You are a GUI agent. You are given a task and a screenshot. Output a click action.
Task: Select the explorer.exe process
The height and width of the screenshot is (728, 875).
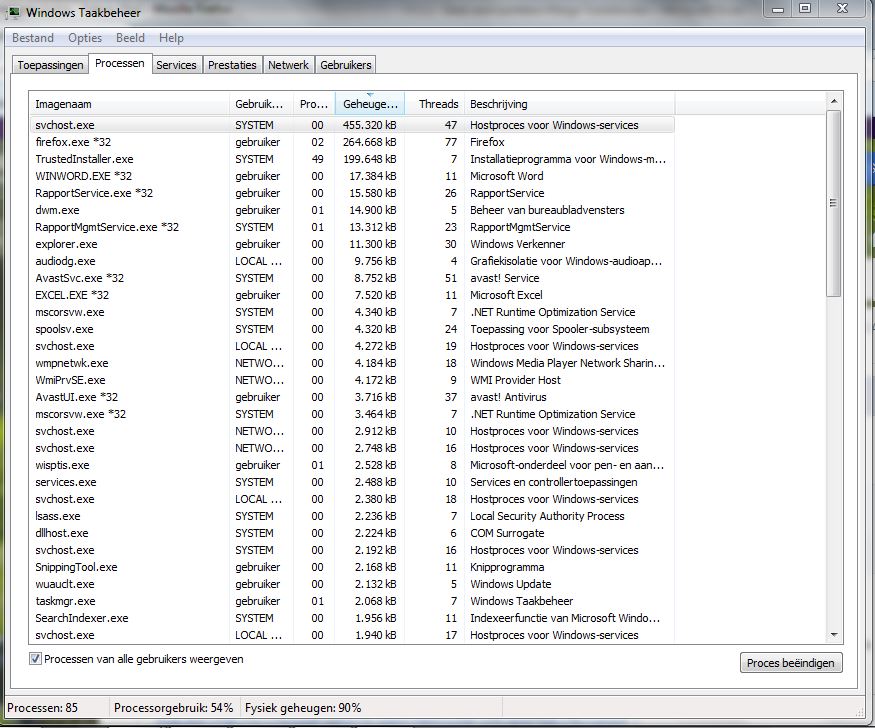352,244
